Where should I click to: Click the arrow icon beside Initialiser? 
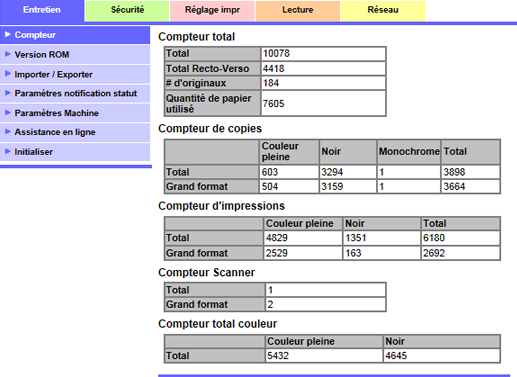8,151
